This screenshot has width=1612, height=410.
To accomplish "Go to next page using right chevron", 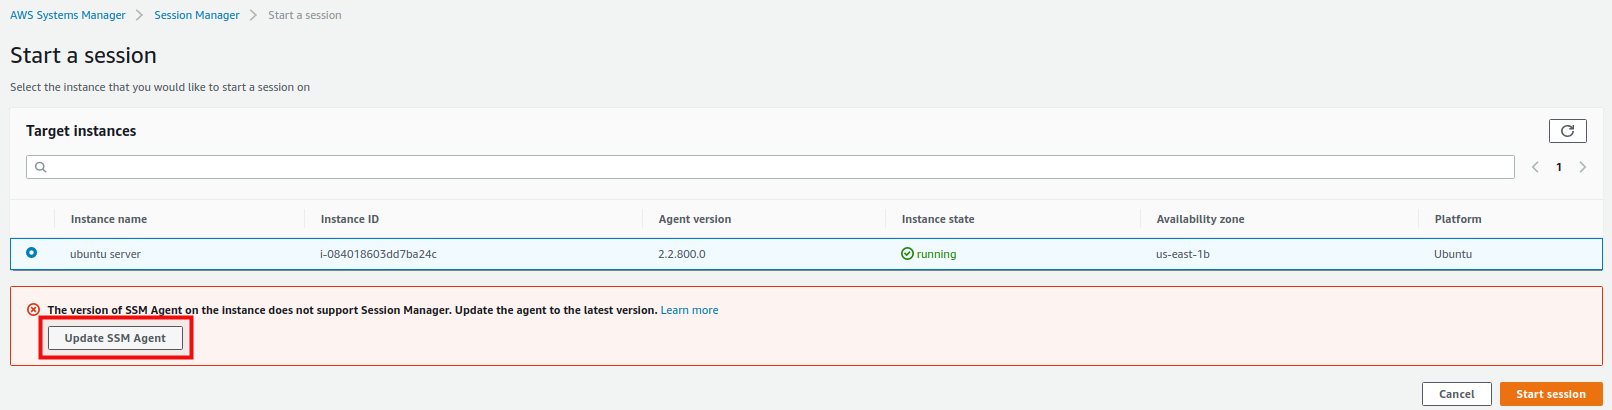I will tap(1582, 167).
